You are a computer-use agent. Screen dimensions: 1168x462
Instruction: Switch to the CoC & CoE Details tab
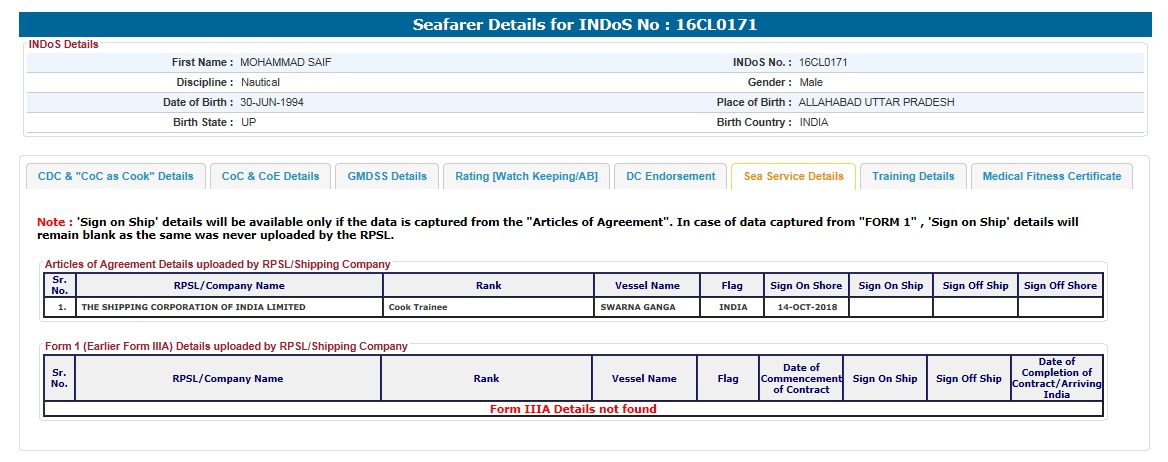[270, 176]
